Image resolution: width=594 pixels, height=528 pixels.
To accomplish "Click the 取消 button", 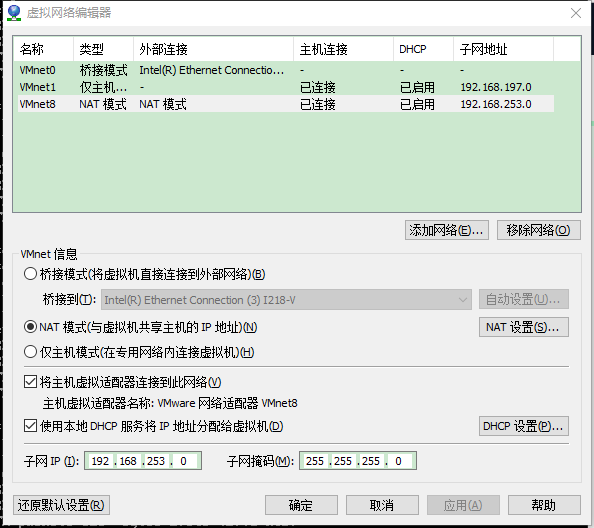I will 382,505.
